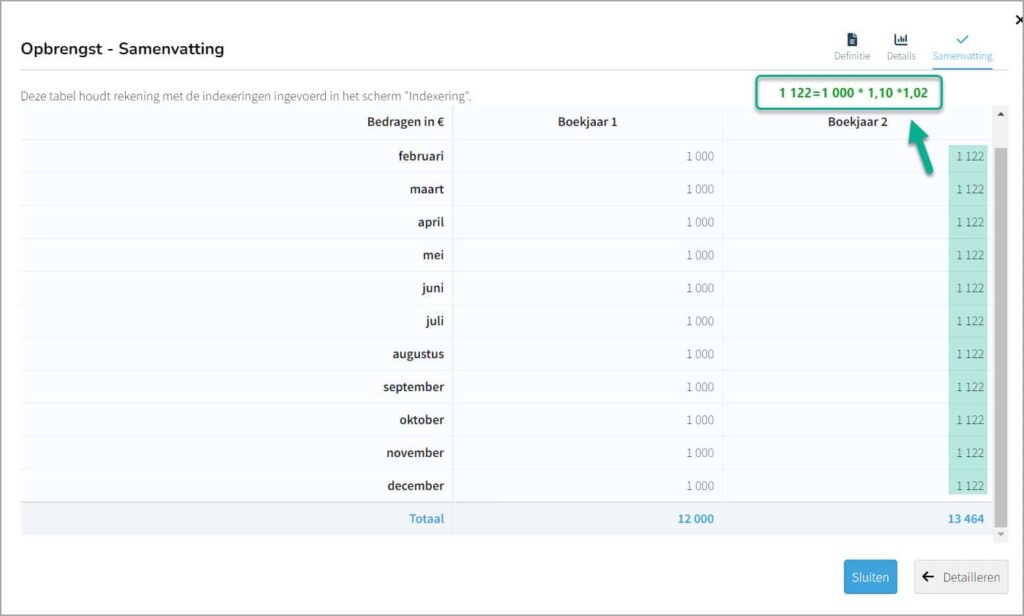Click februari Boekjaar 1 value 1 000
Image resolution: width=1024 pixels, height=616 pixels.
click(x=699, y=157)
